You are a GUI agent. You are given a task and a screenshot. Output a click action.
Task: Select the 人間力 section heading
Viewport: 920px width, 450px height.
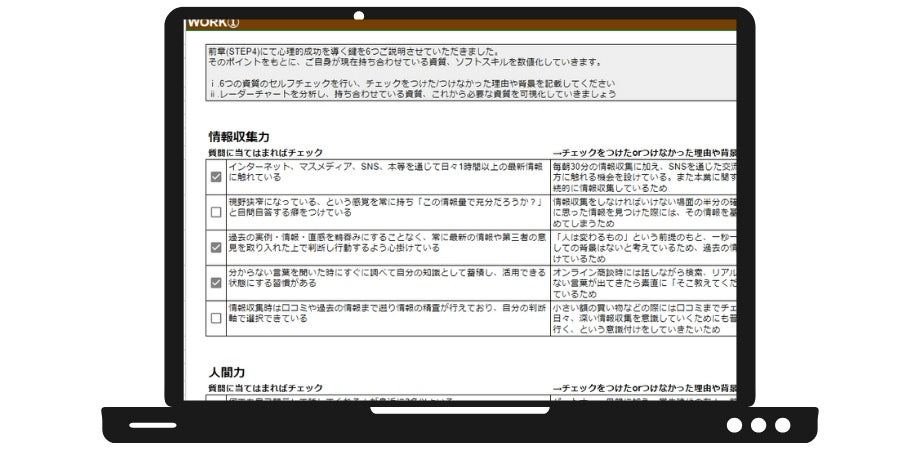coord(226,373)
